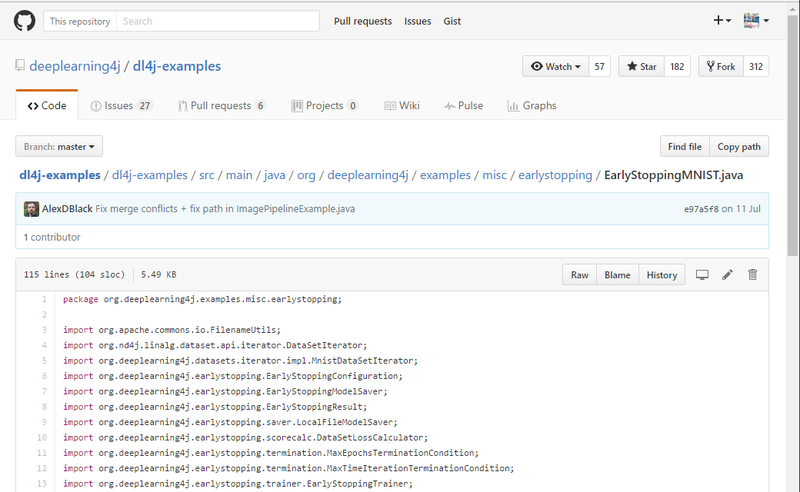Go to the examples breadcrumb folder
Image resolution: width=800 pixels, height=492 pixels.
coord(445,175)
